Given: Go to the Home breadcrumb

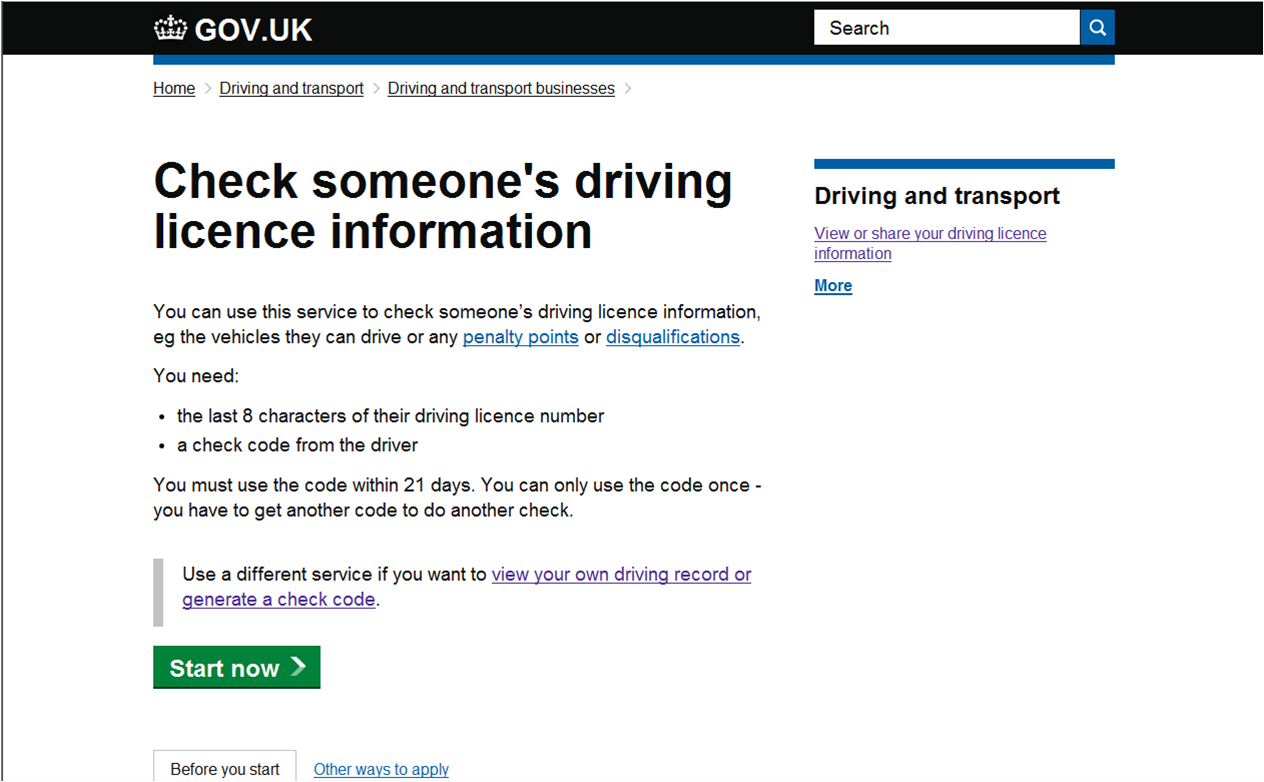Looking at the screenshot, I should coord(174,89).
